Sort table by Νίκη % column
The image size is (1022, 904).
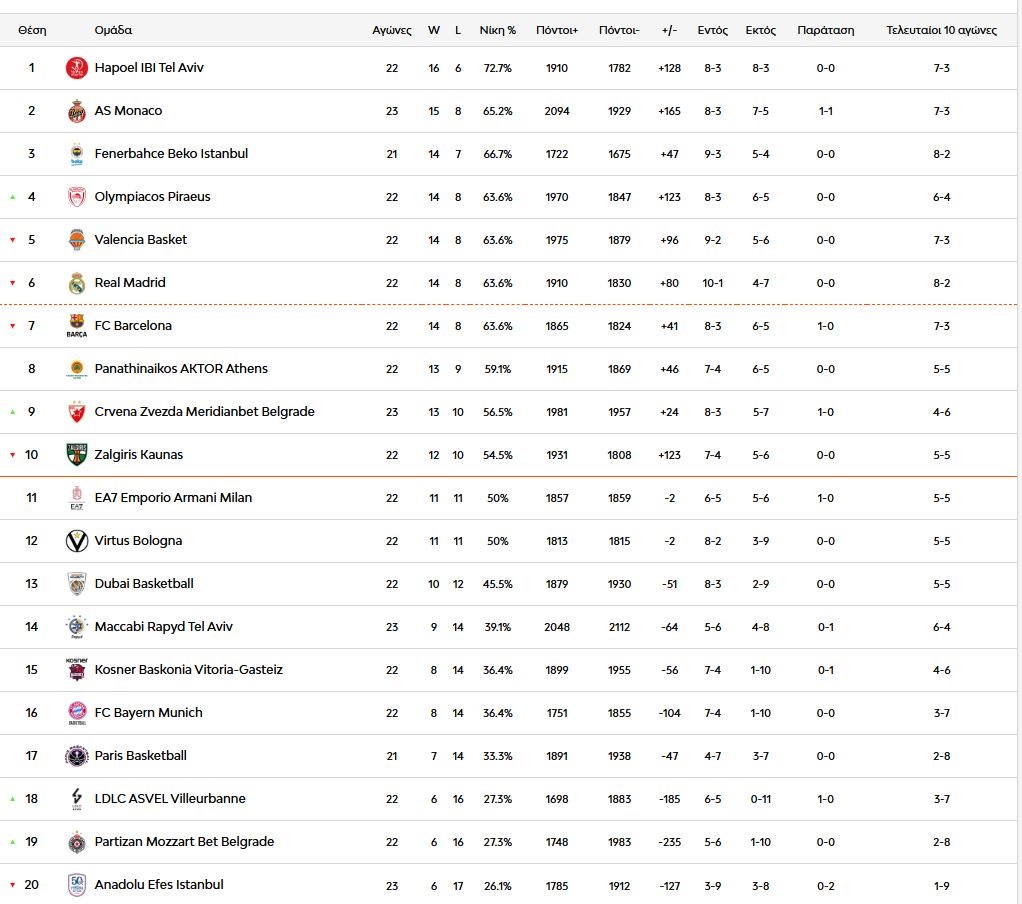point(497,30)
